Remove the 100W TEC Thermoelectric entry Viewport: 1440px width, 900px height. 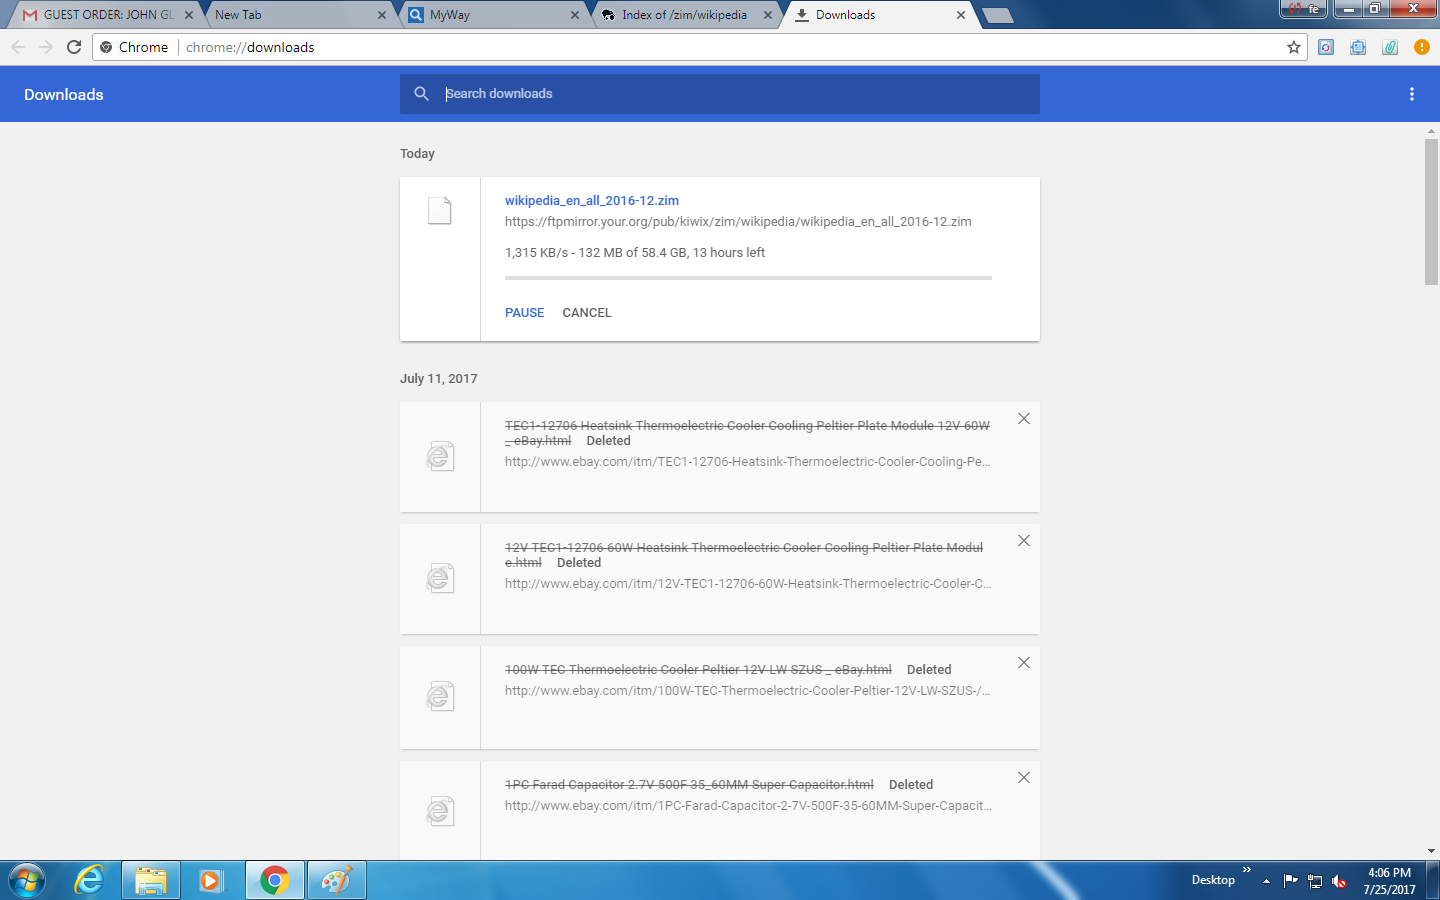pos(1024,663)
